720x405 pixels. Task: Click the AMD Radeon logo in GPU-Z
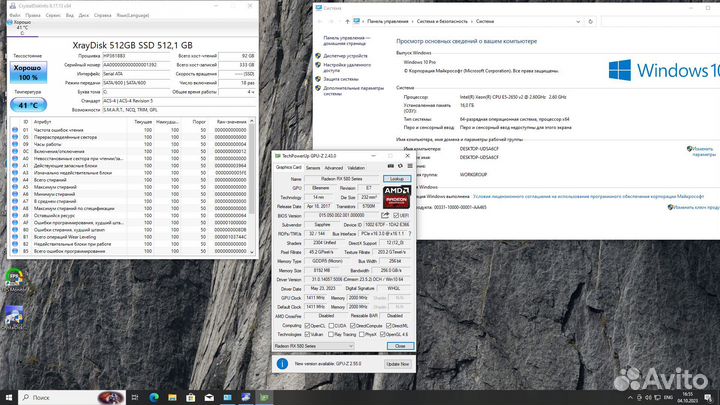(397, 197)
